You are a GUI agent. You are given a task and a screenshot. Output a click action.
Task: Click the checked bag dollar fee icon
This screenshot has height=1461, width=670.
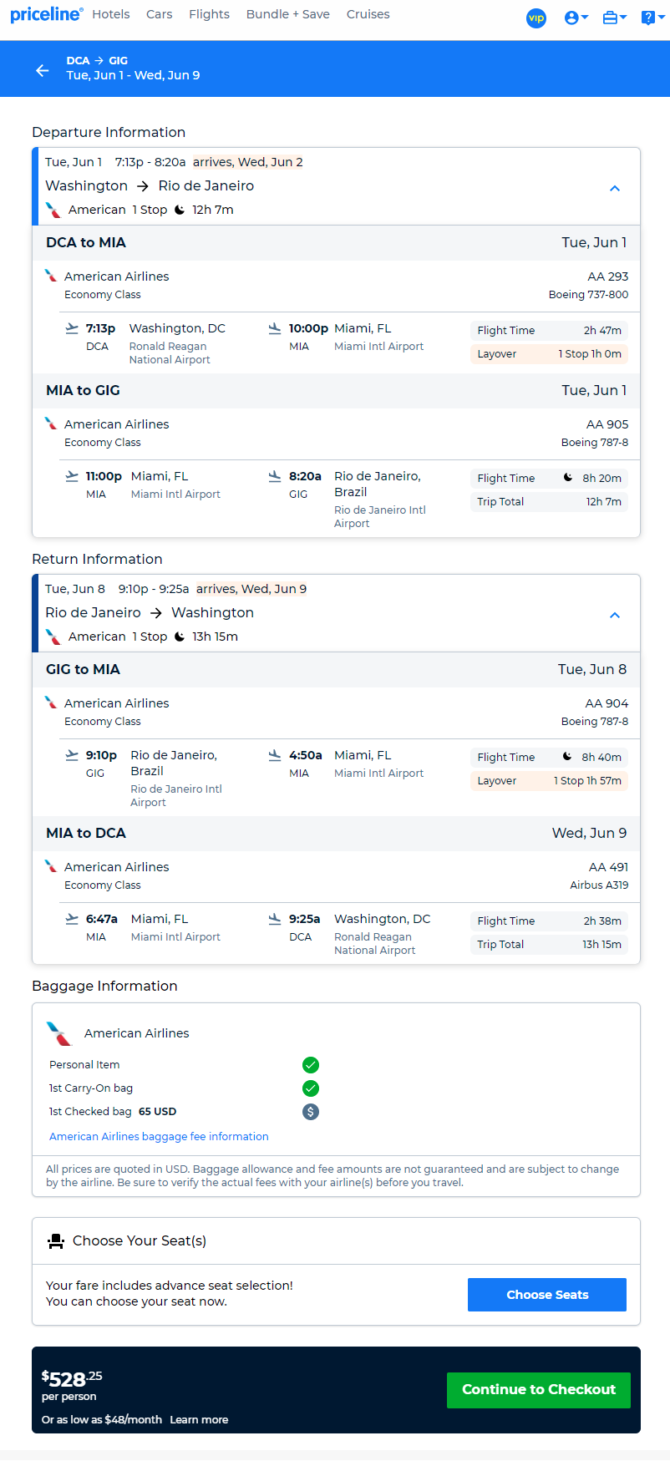tap(311, 1111)
